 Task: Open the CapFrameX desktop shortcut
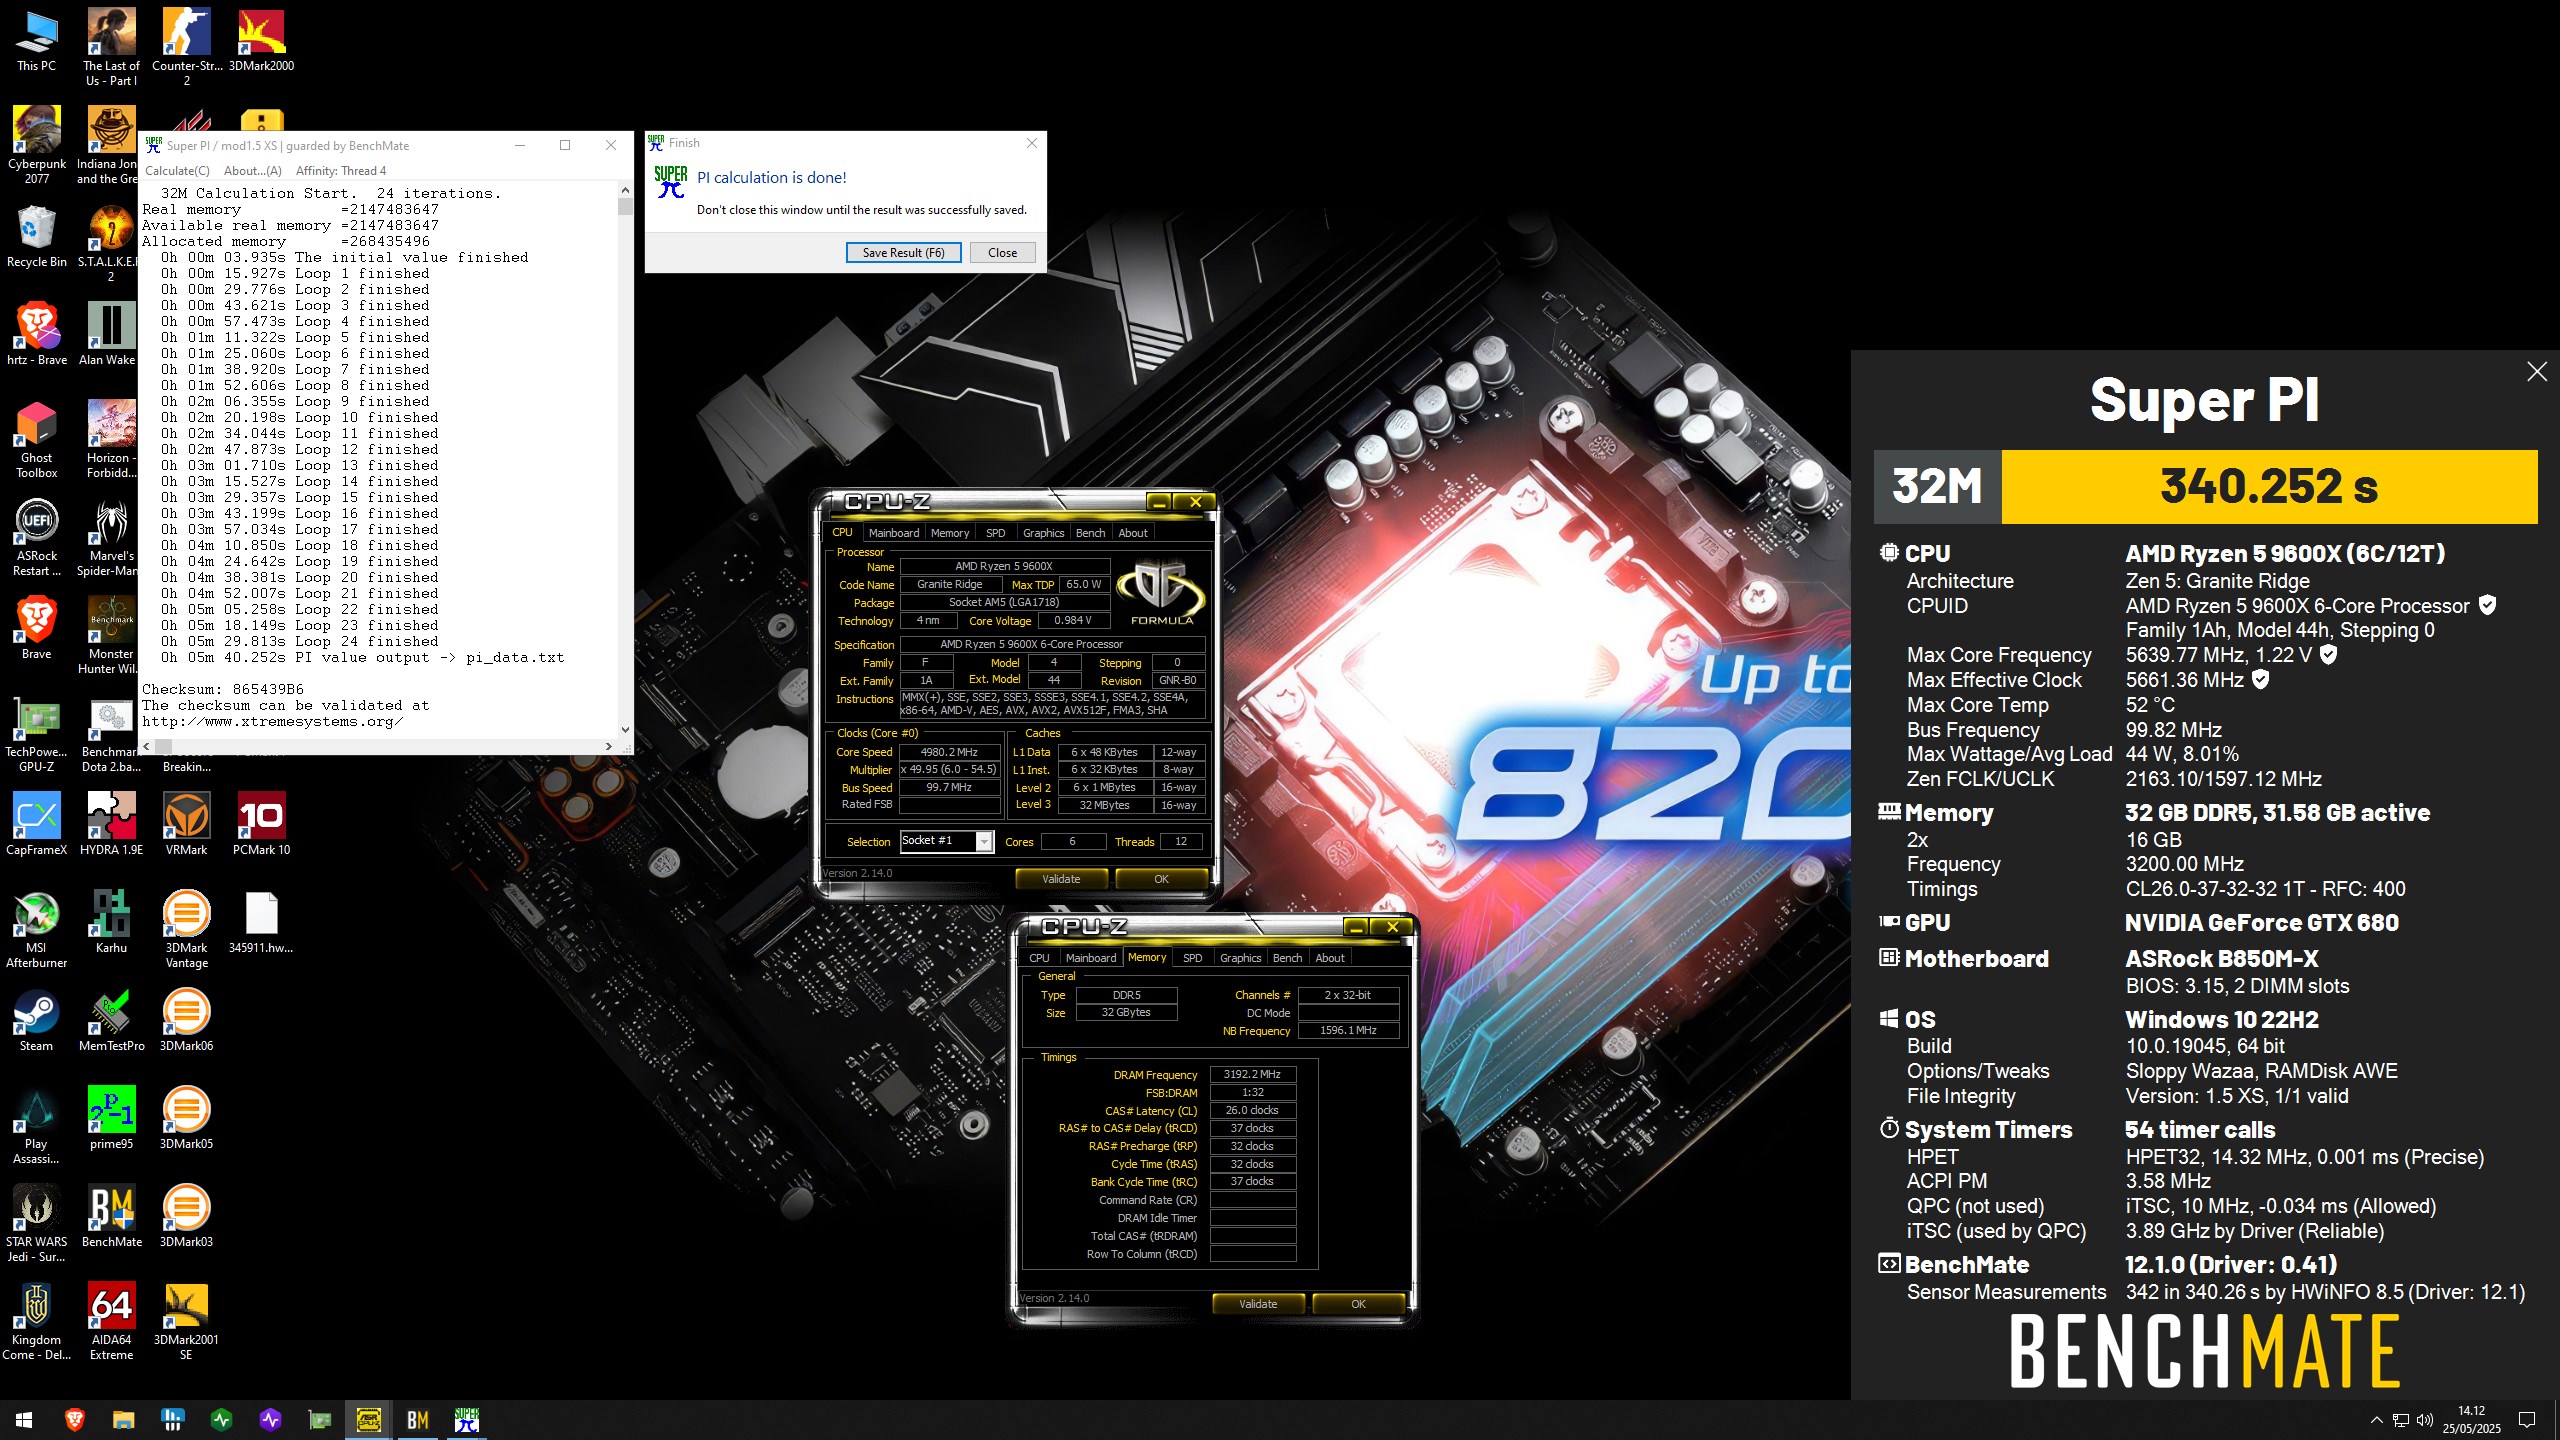pyautogui.click(x=36, y=824)
